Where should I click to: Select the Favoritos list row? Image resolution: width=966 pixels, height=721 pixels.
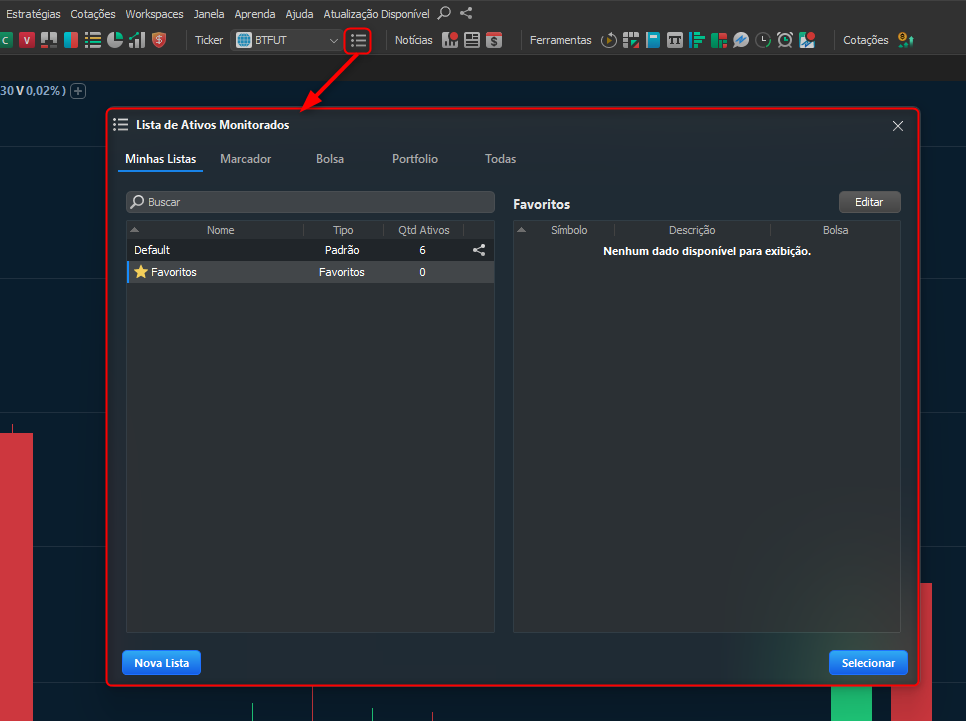click(x=310, y=272)
